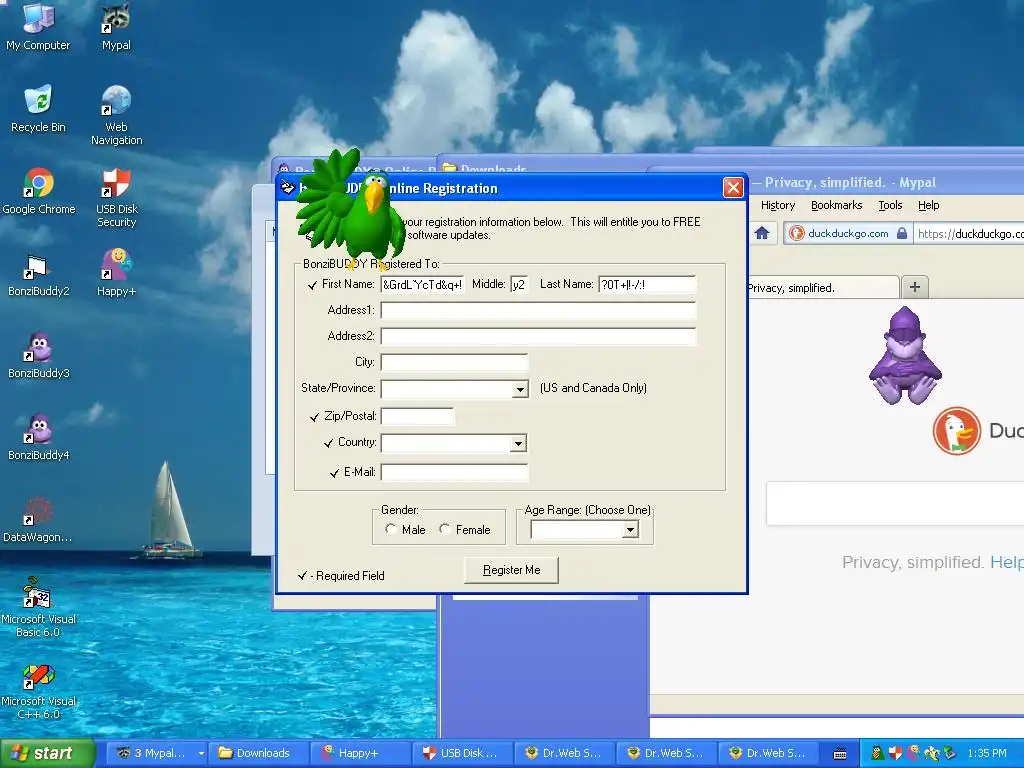Image resolution: width=1024 pixels, height=768 pixels.
Task: Select the Male gender option
Action: (x=406, y=530)
